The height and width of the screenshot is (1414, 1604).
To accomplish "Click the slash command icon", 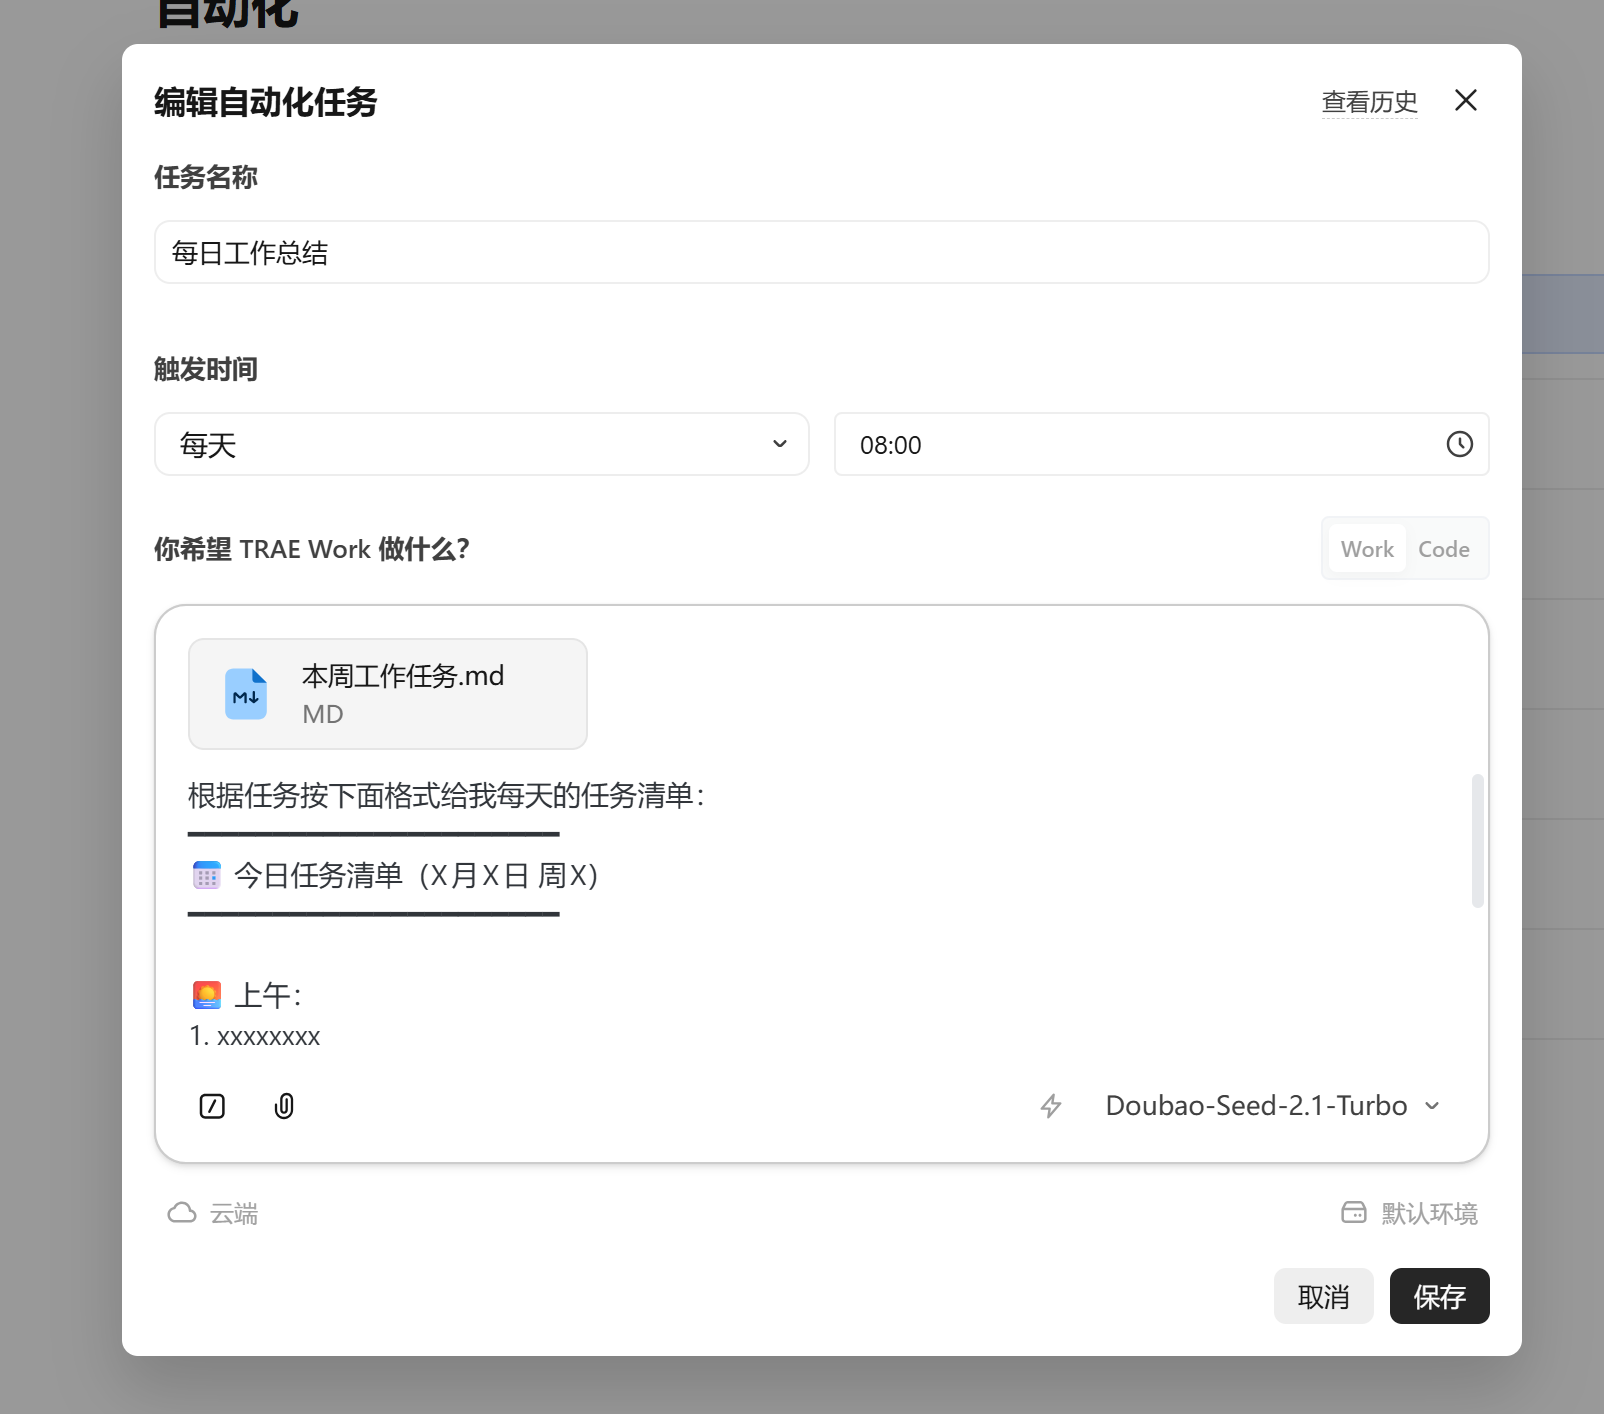I will pos(212,1106).
